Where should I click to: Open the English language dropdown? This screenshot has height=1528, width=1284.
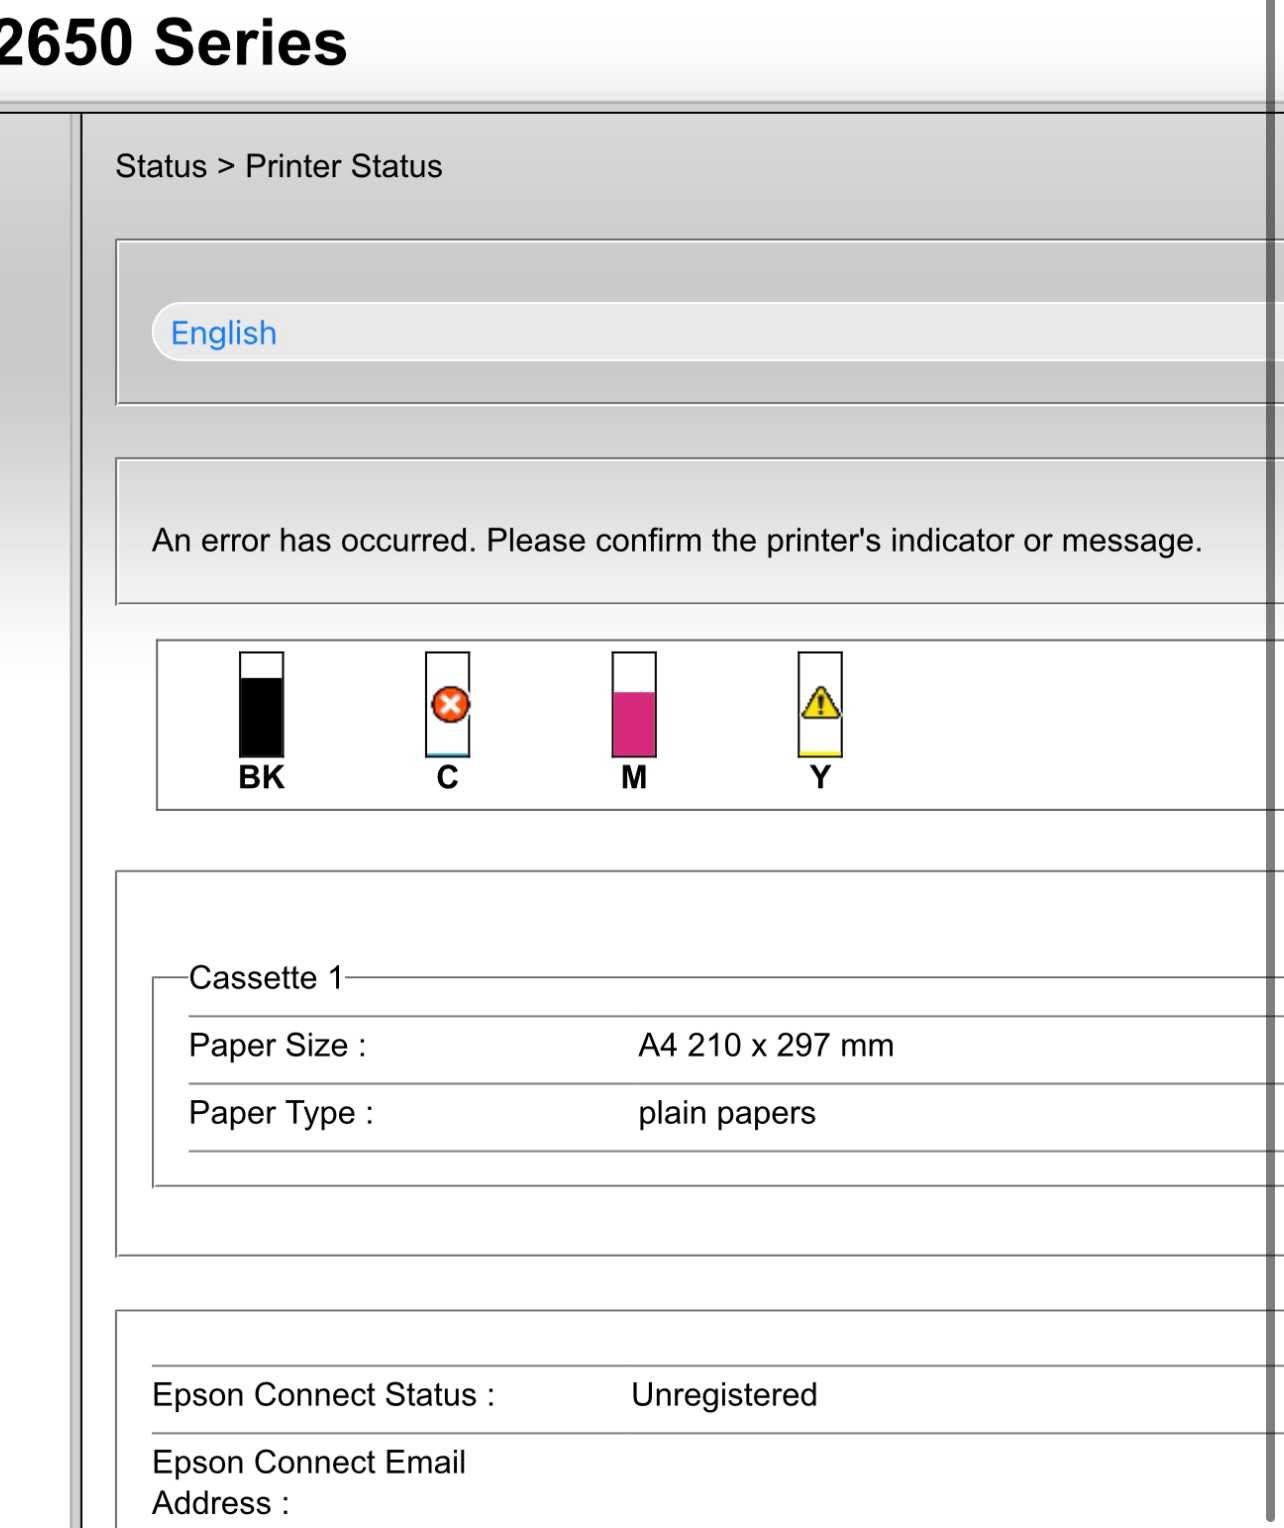click(x=717, y=332)
